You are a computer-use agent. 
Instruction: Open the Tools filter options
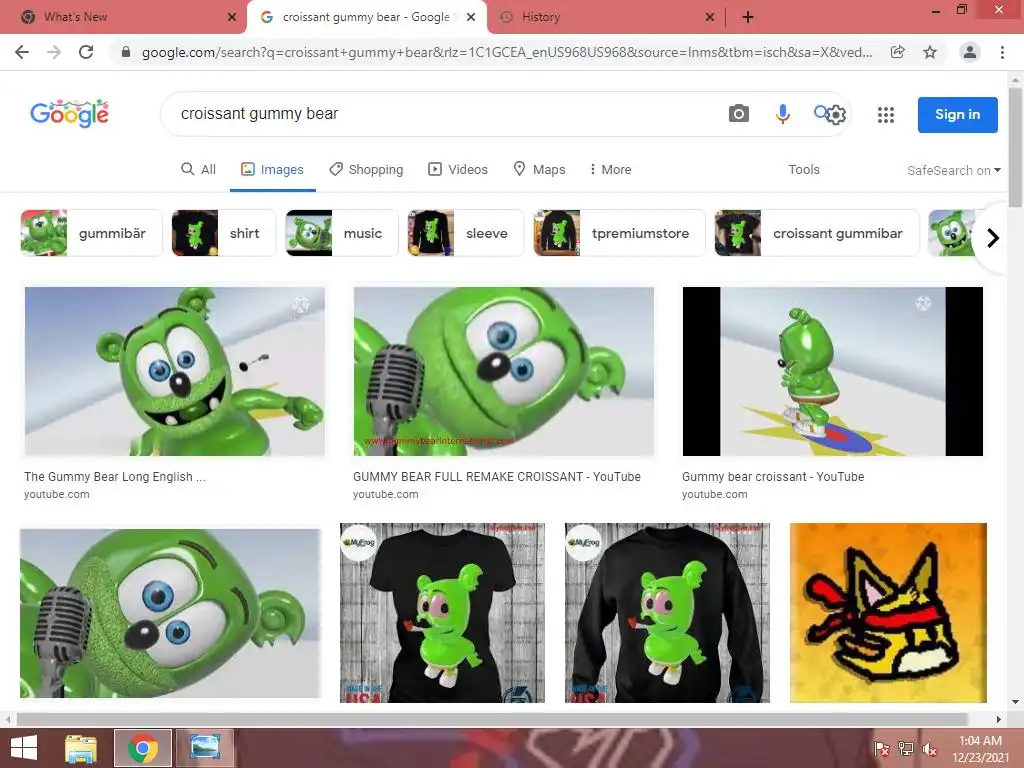[x=803, y=169]
